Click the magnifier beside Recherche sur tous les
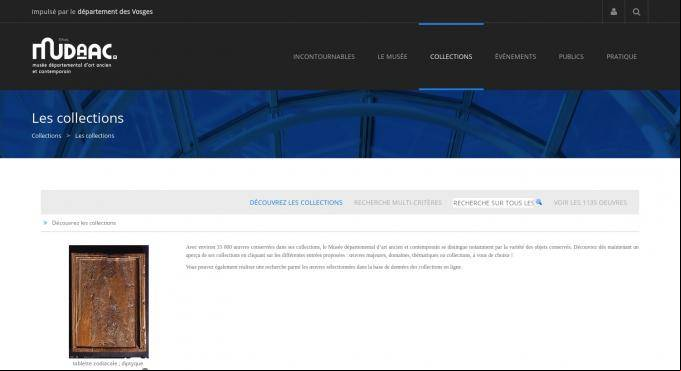Image resolution: width=681 pixels, height=371 pixels. pos(539,202)
